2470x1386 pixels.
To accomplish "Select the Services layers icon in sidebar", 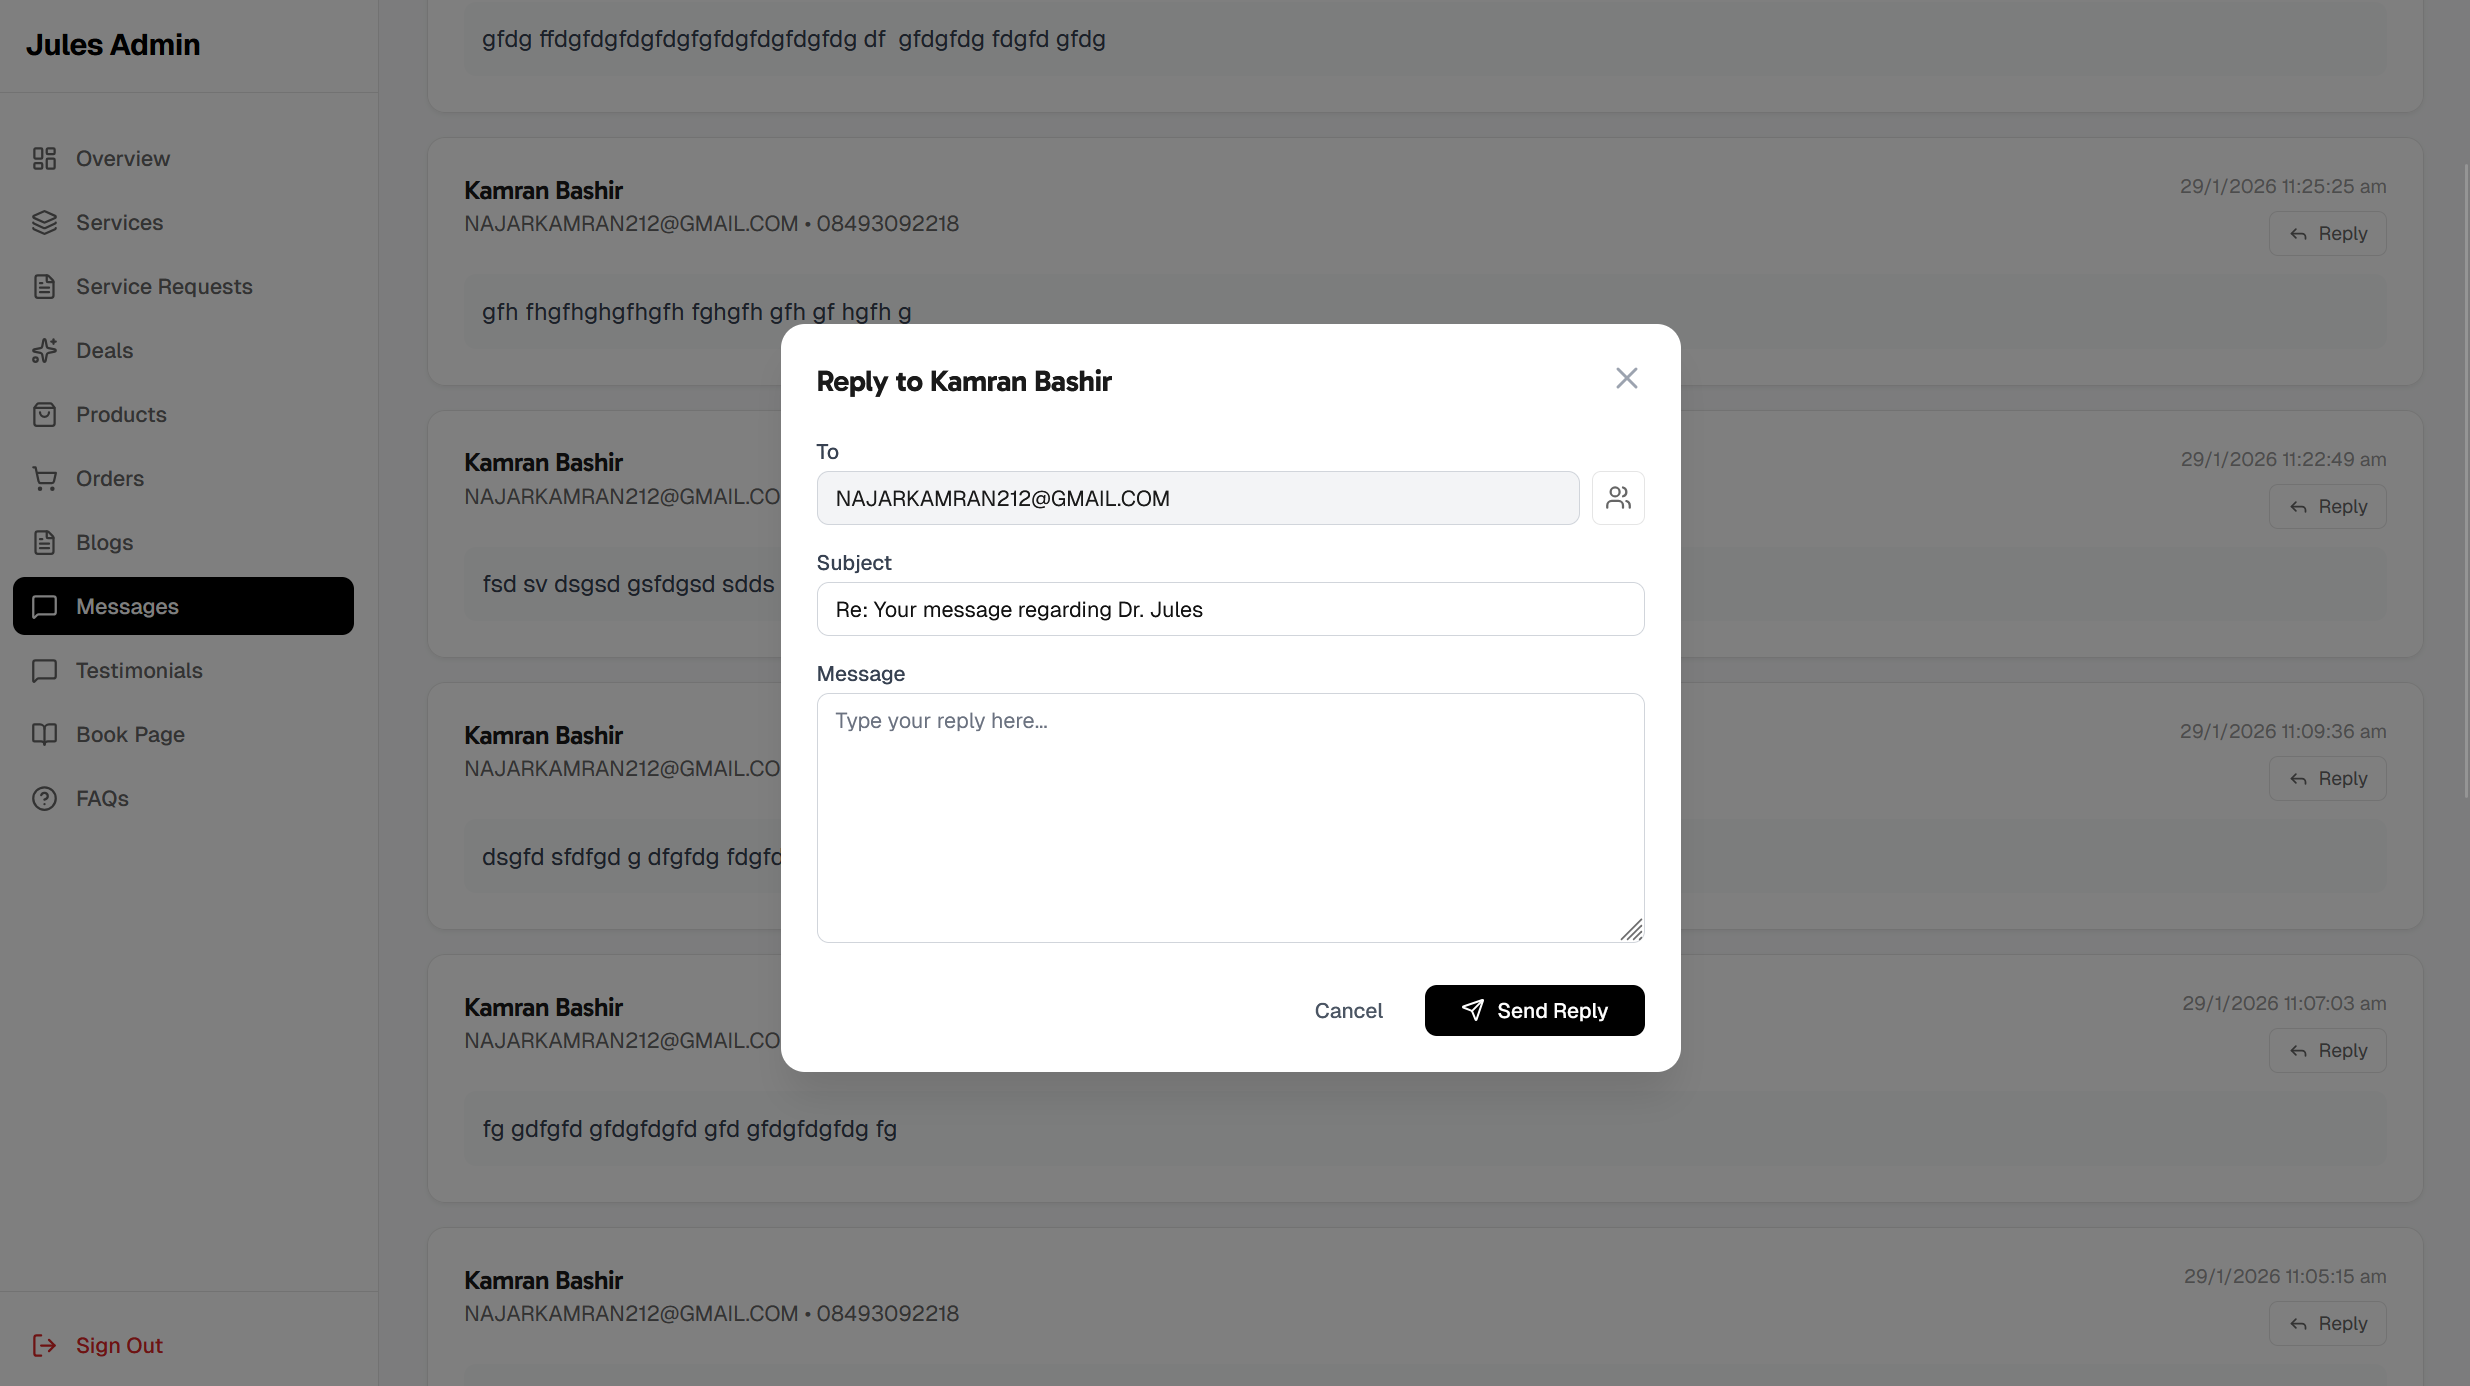I will (44, 222).
